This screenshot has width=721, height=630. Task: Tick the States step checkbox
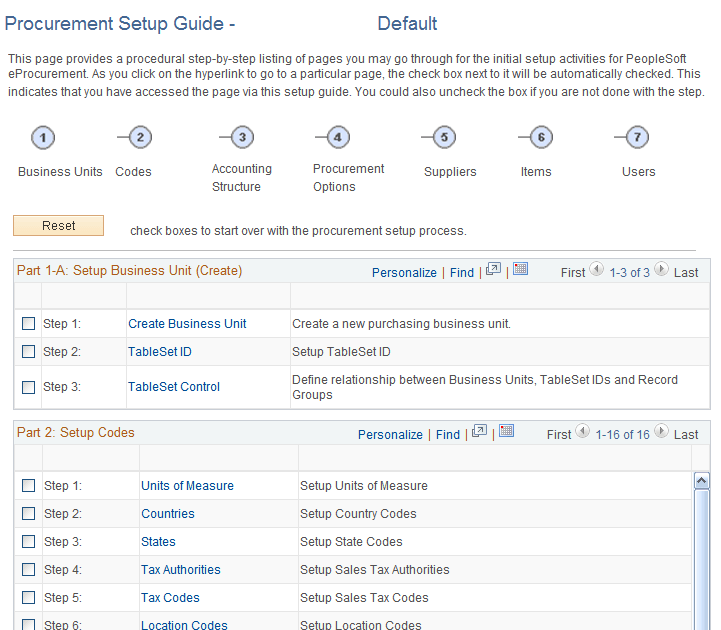[29, 542]
